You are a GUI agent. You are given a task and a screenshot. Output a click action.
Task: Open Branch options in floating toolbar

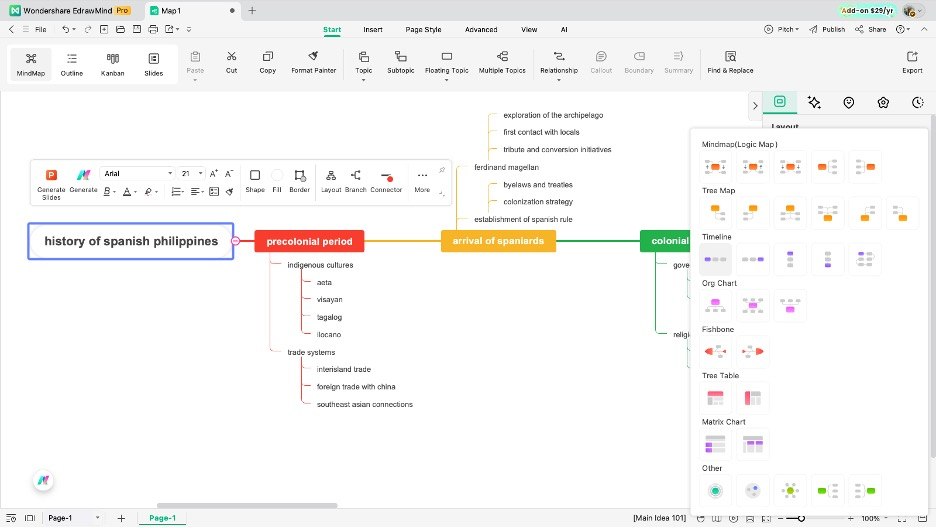pyautogui.click(x=355, y=181)
